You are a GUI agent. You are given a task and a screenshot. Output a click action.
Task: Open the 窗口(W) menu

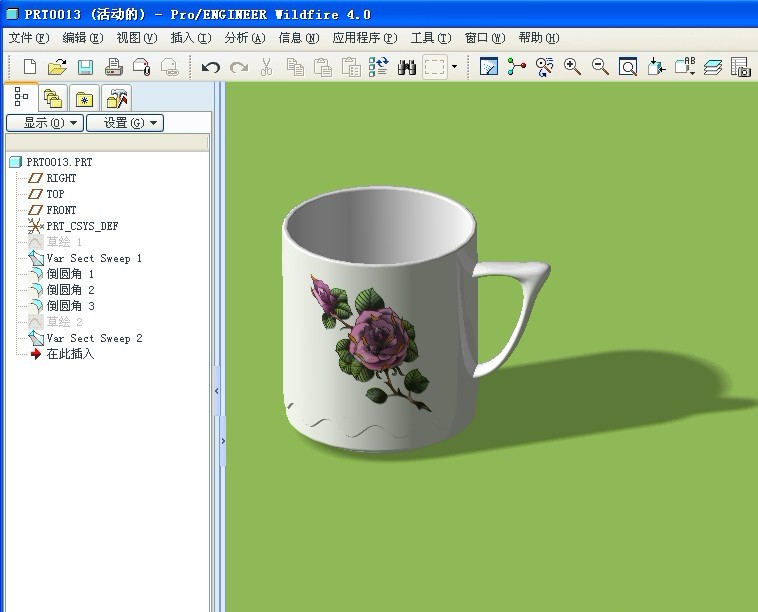tap(485, 38)
